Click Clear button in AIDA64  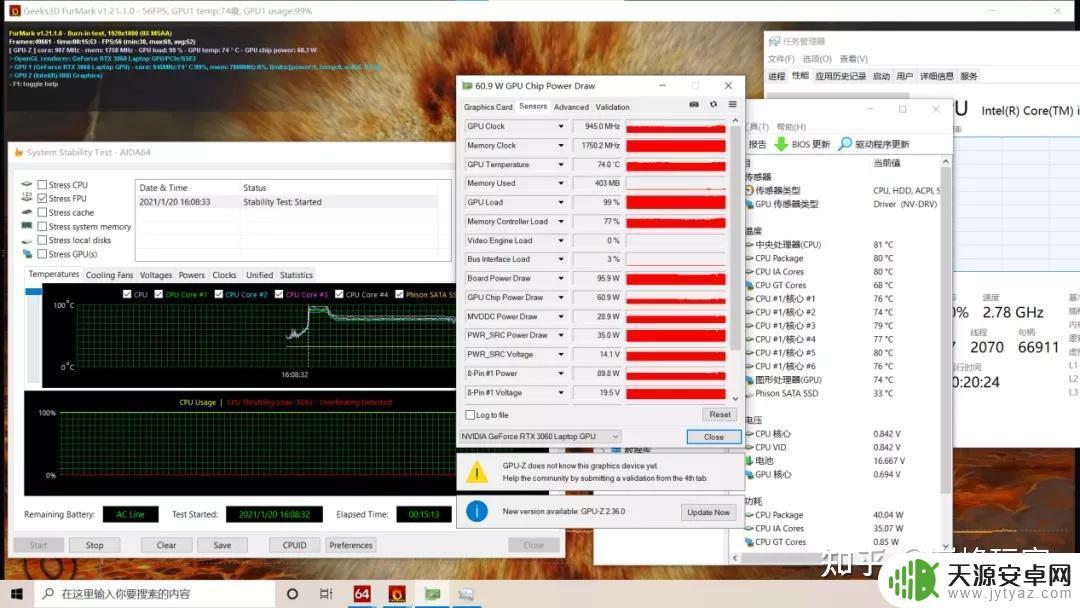166,545
